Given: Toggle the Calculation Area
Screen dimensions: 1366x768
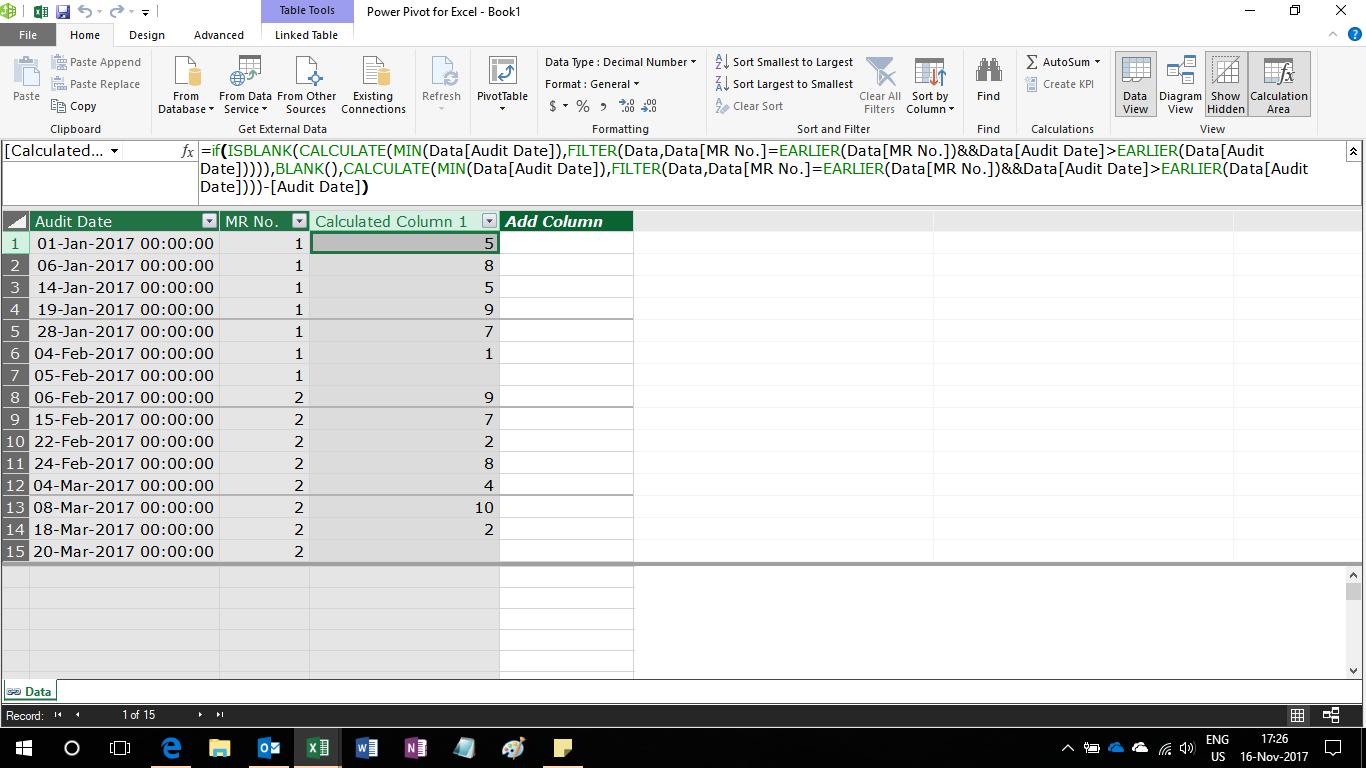Looking at the screenshot, I should (x=1279, y=85).
